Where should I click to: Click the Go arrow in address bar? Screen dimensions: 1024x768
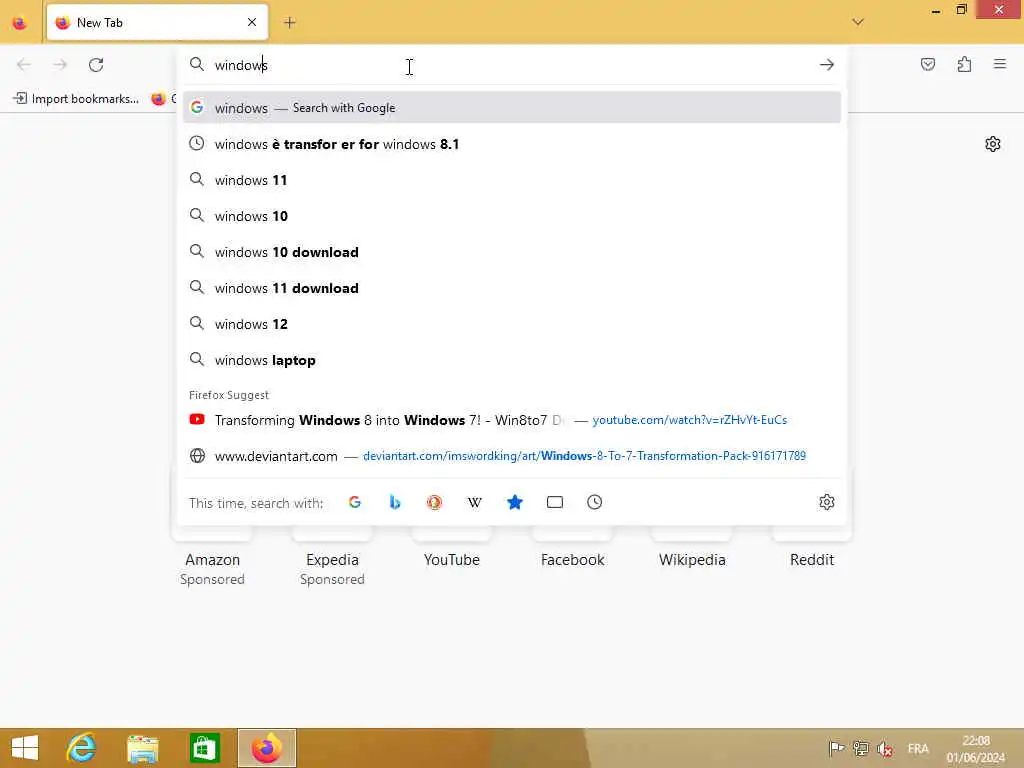coord(827,65)
